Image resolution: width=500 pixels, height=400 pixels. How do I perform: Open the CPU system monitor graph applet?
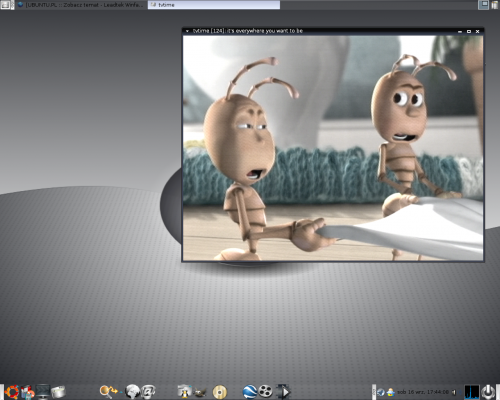pyautogui.click(x=472, y=392)
